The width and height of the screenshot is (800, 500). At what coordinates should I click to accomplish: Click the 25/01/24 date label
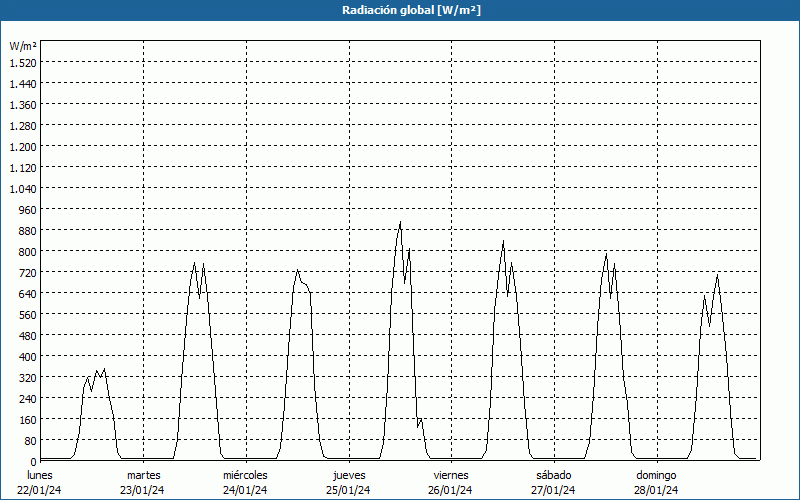(348, 490)
